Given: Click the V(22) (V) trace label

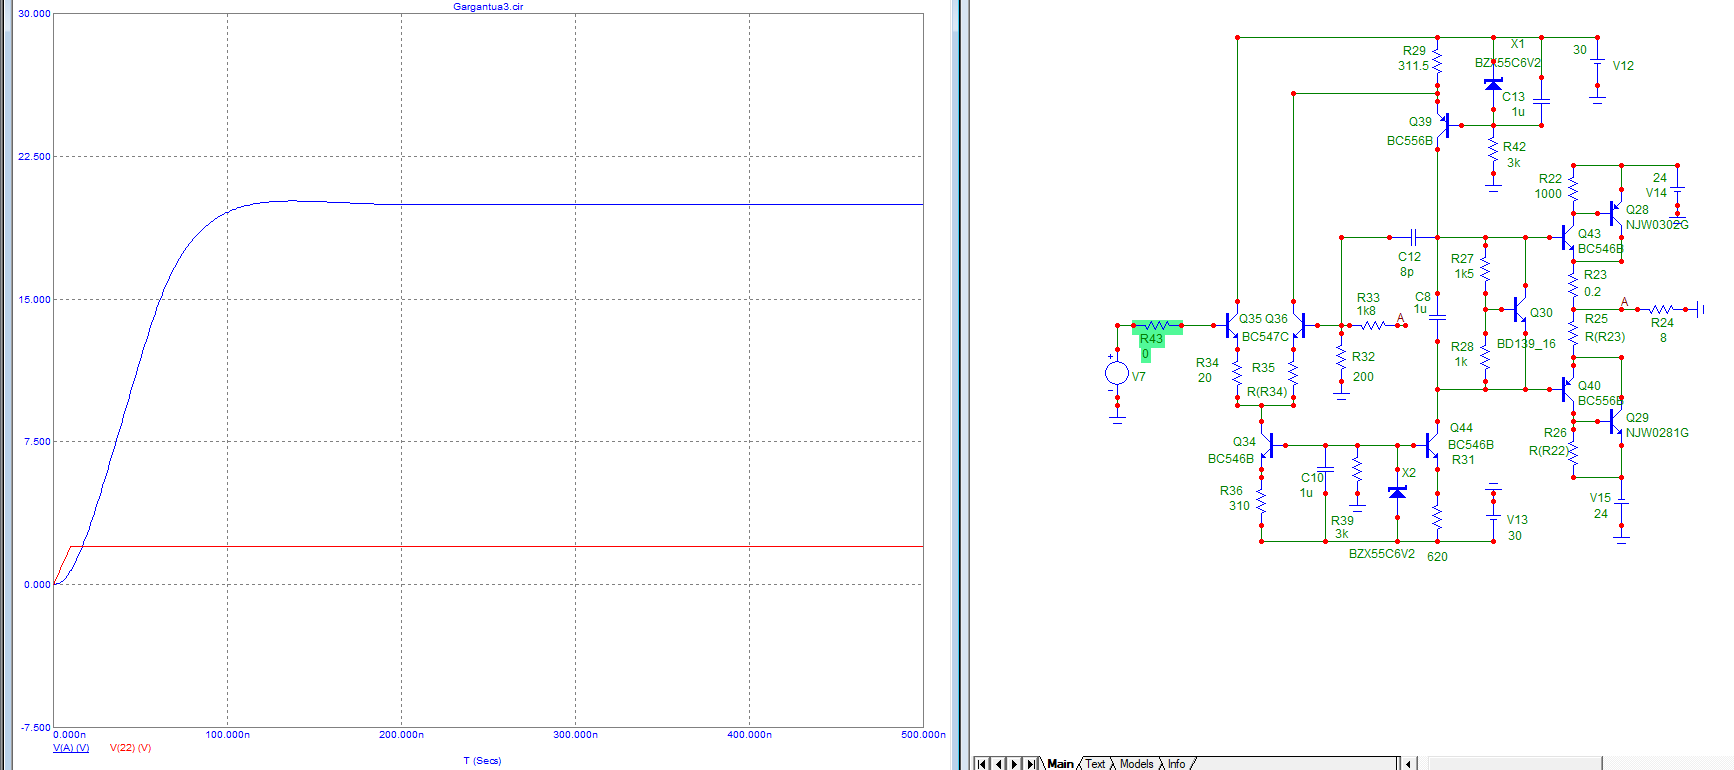Looking at the screenshot, I should [x=130, y=748].
